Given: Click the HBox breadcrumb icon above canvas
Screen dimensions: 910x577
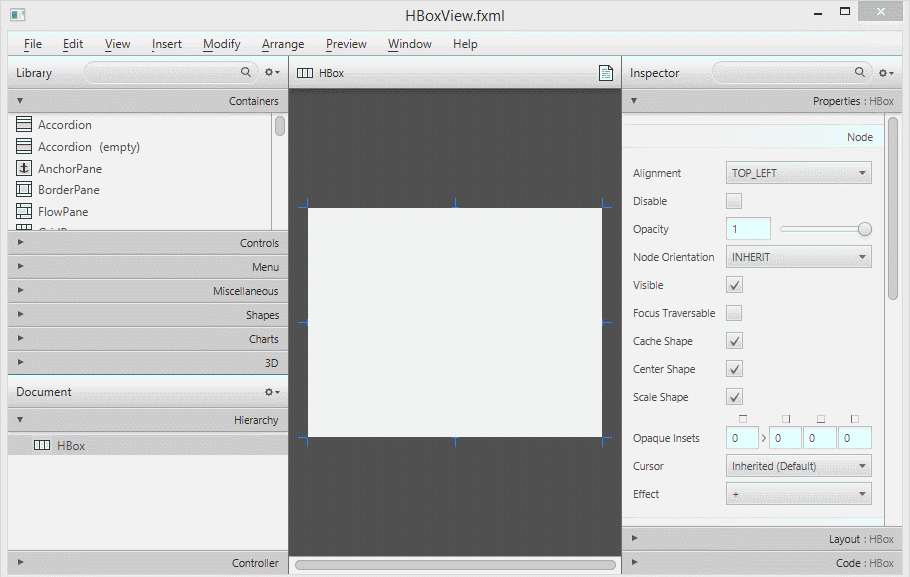Looking at the screenshot, I should point(305,73).
